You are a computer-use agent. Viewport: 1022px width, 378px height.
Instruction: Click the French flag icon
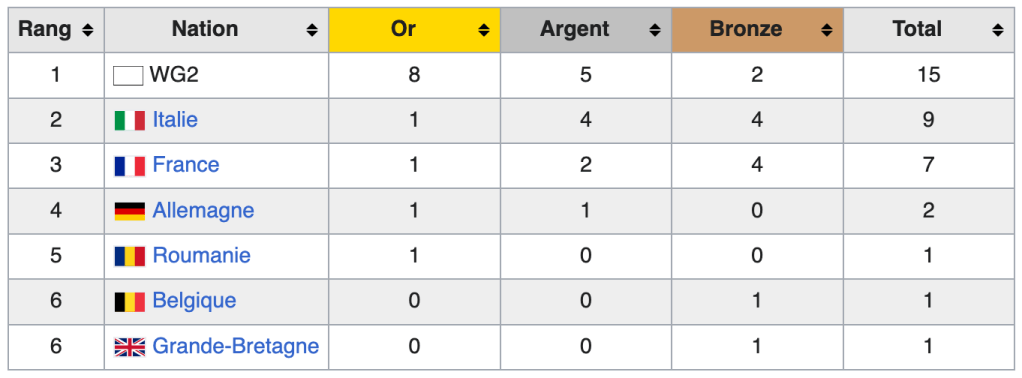click(130, 166)
